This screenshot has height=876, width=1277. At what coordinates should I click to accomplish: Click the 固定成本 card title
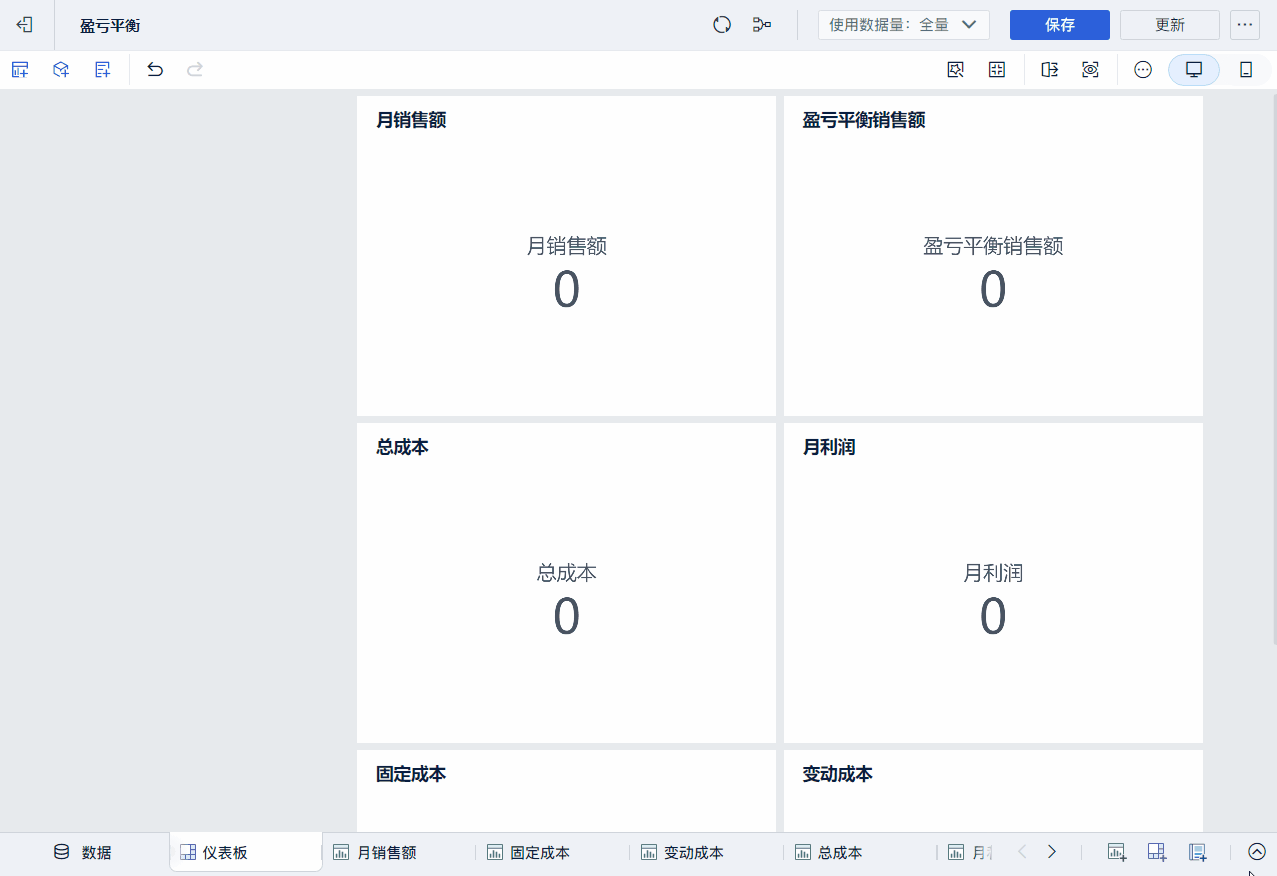coord(411,774)
